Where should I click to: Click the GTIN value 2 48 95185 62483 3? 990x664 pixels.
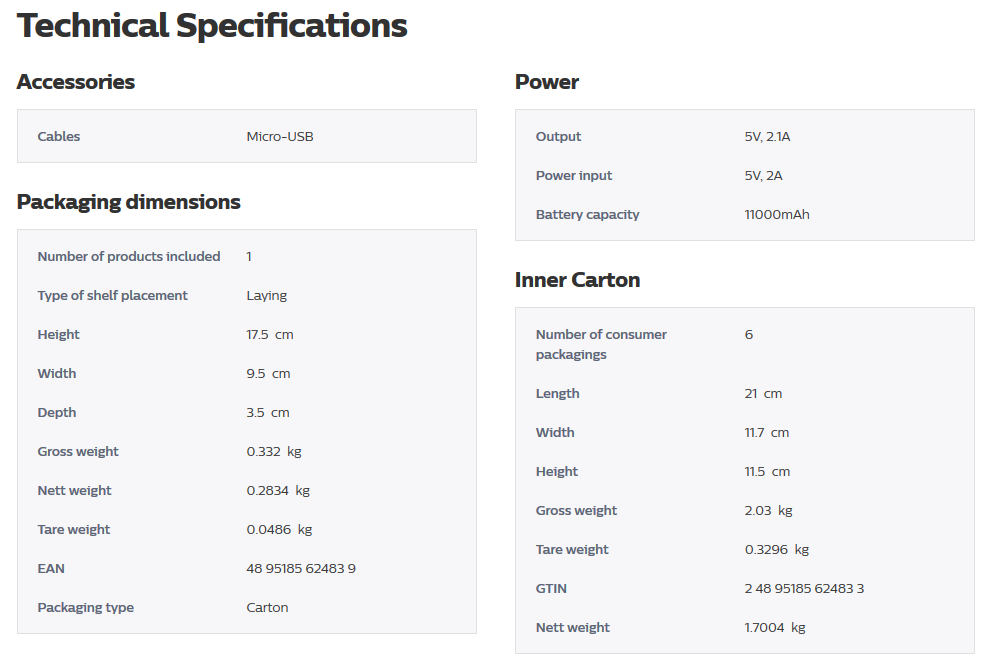click(804, 589)
